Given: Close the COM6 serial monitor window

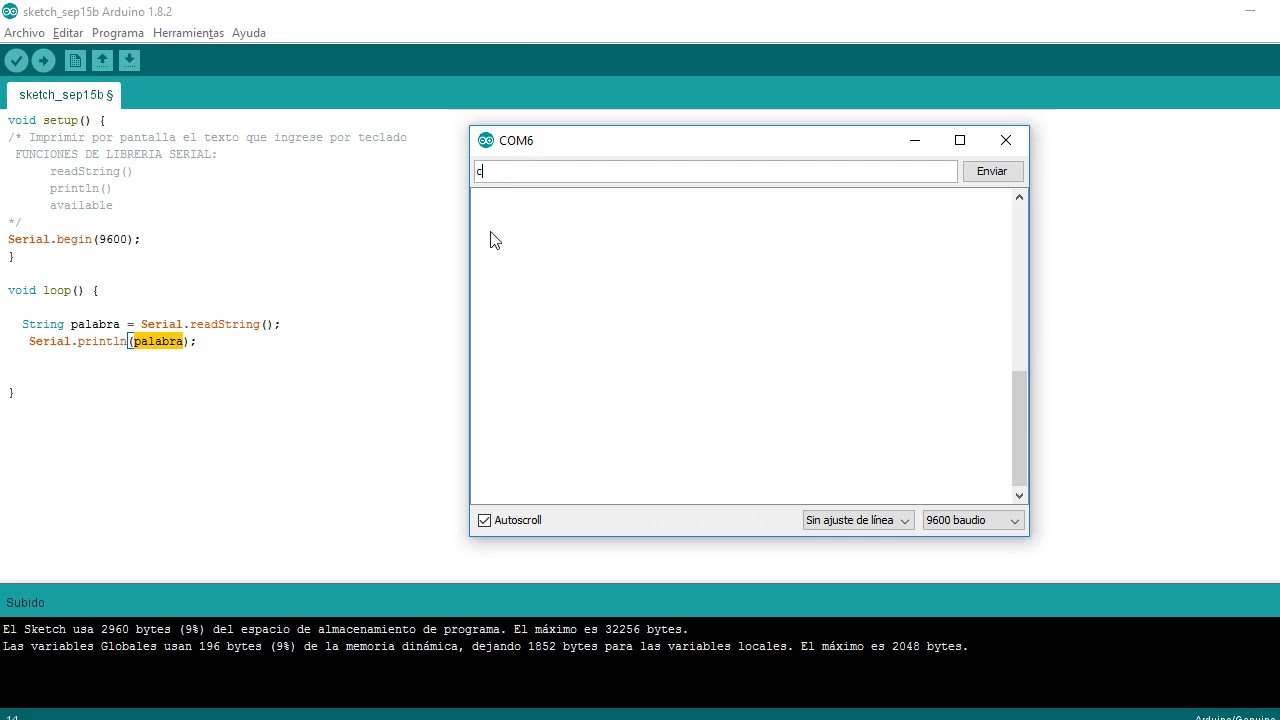Looking at the screenshot, I should tap(1006, 140).
